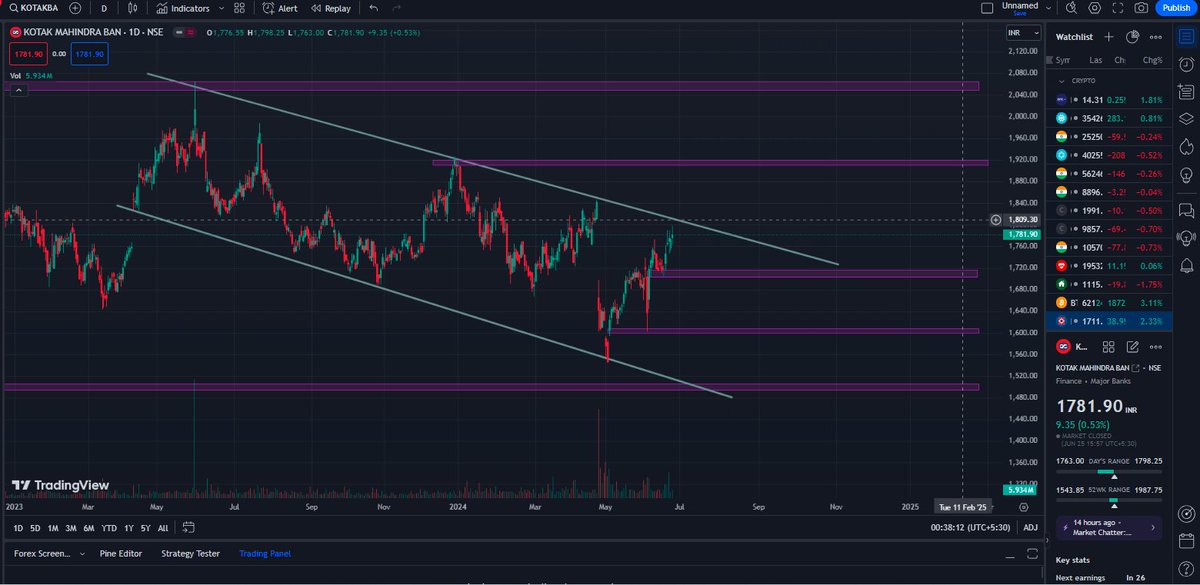This screenshot has width=1200, height=585.
Task: Collapse the CRYPTO watchlist section
Action: (x=1062, y=81)
